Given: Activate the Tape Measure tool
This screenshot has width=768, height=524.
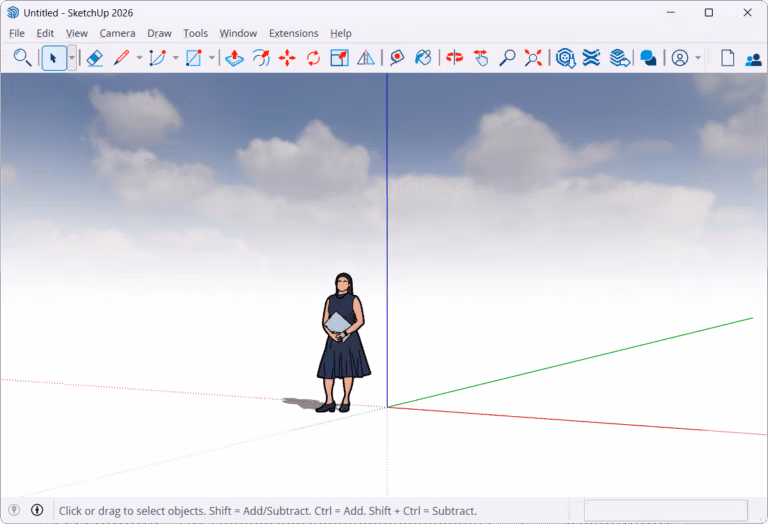Looking at the screenshot, I should point(397,58).
